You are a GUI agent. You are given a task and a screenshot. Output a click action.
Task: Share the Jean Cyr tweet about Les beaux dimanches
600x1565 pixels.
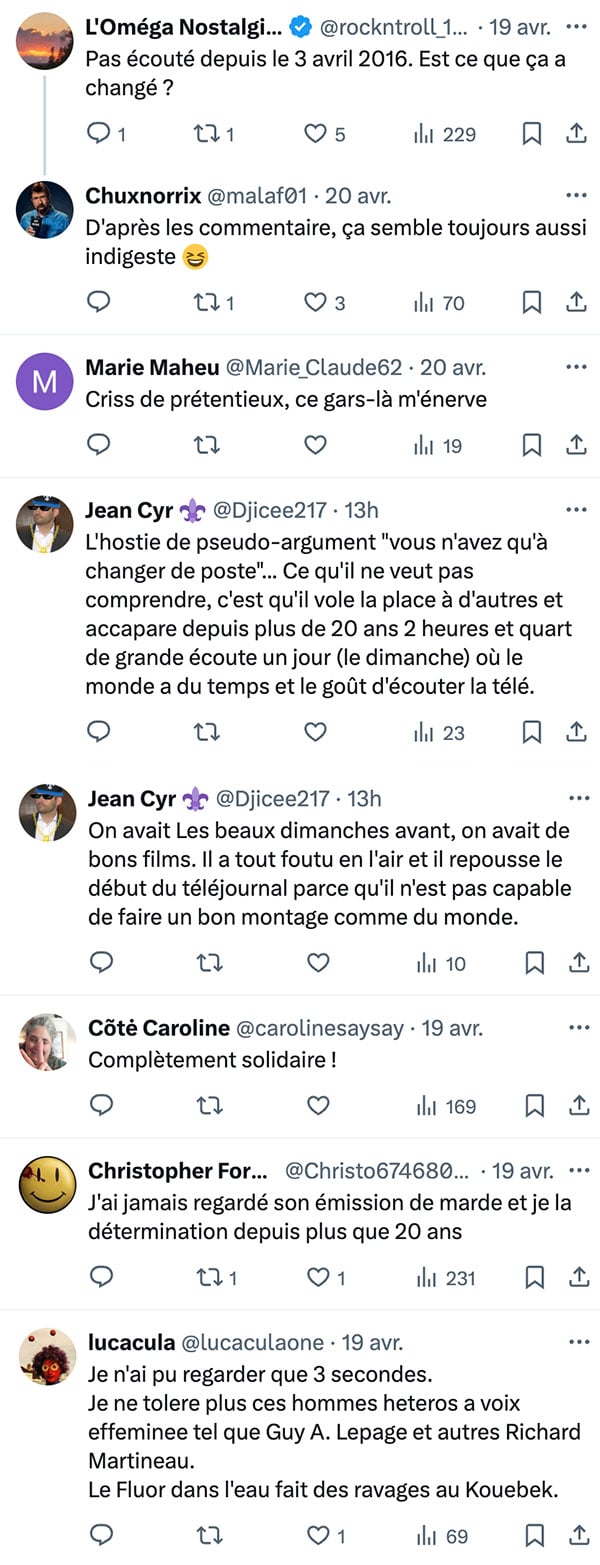[x=579, y=963]
